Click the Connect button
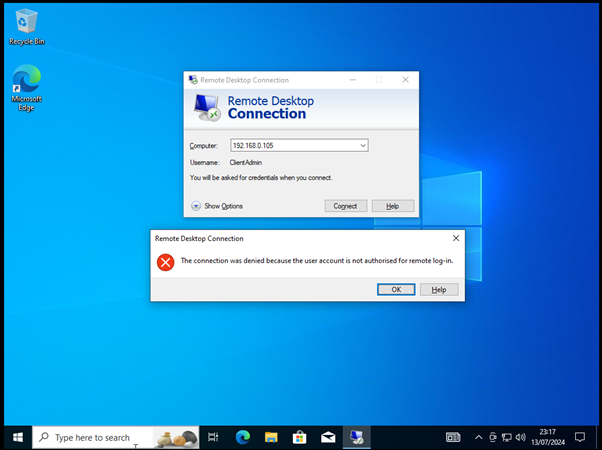The height and width of the screenshot is (450, 602). point(345,206)
